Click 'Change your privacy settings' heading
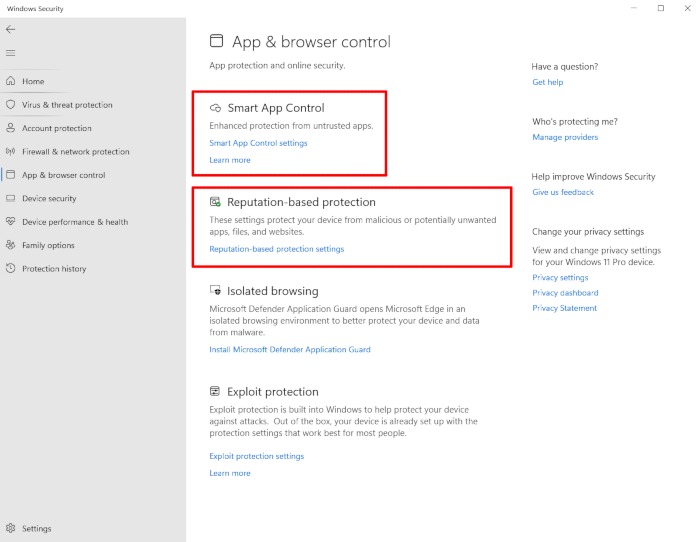 coord(588,232)
